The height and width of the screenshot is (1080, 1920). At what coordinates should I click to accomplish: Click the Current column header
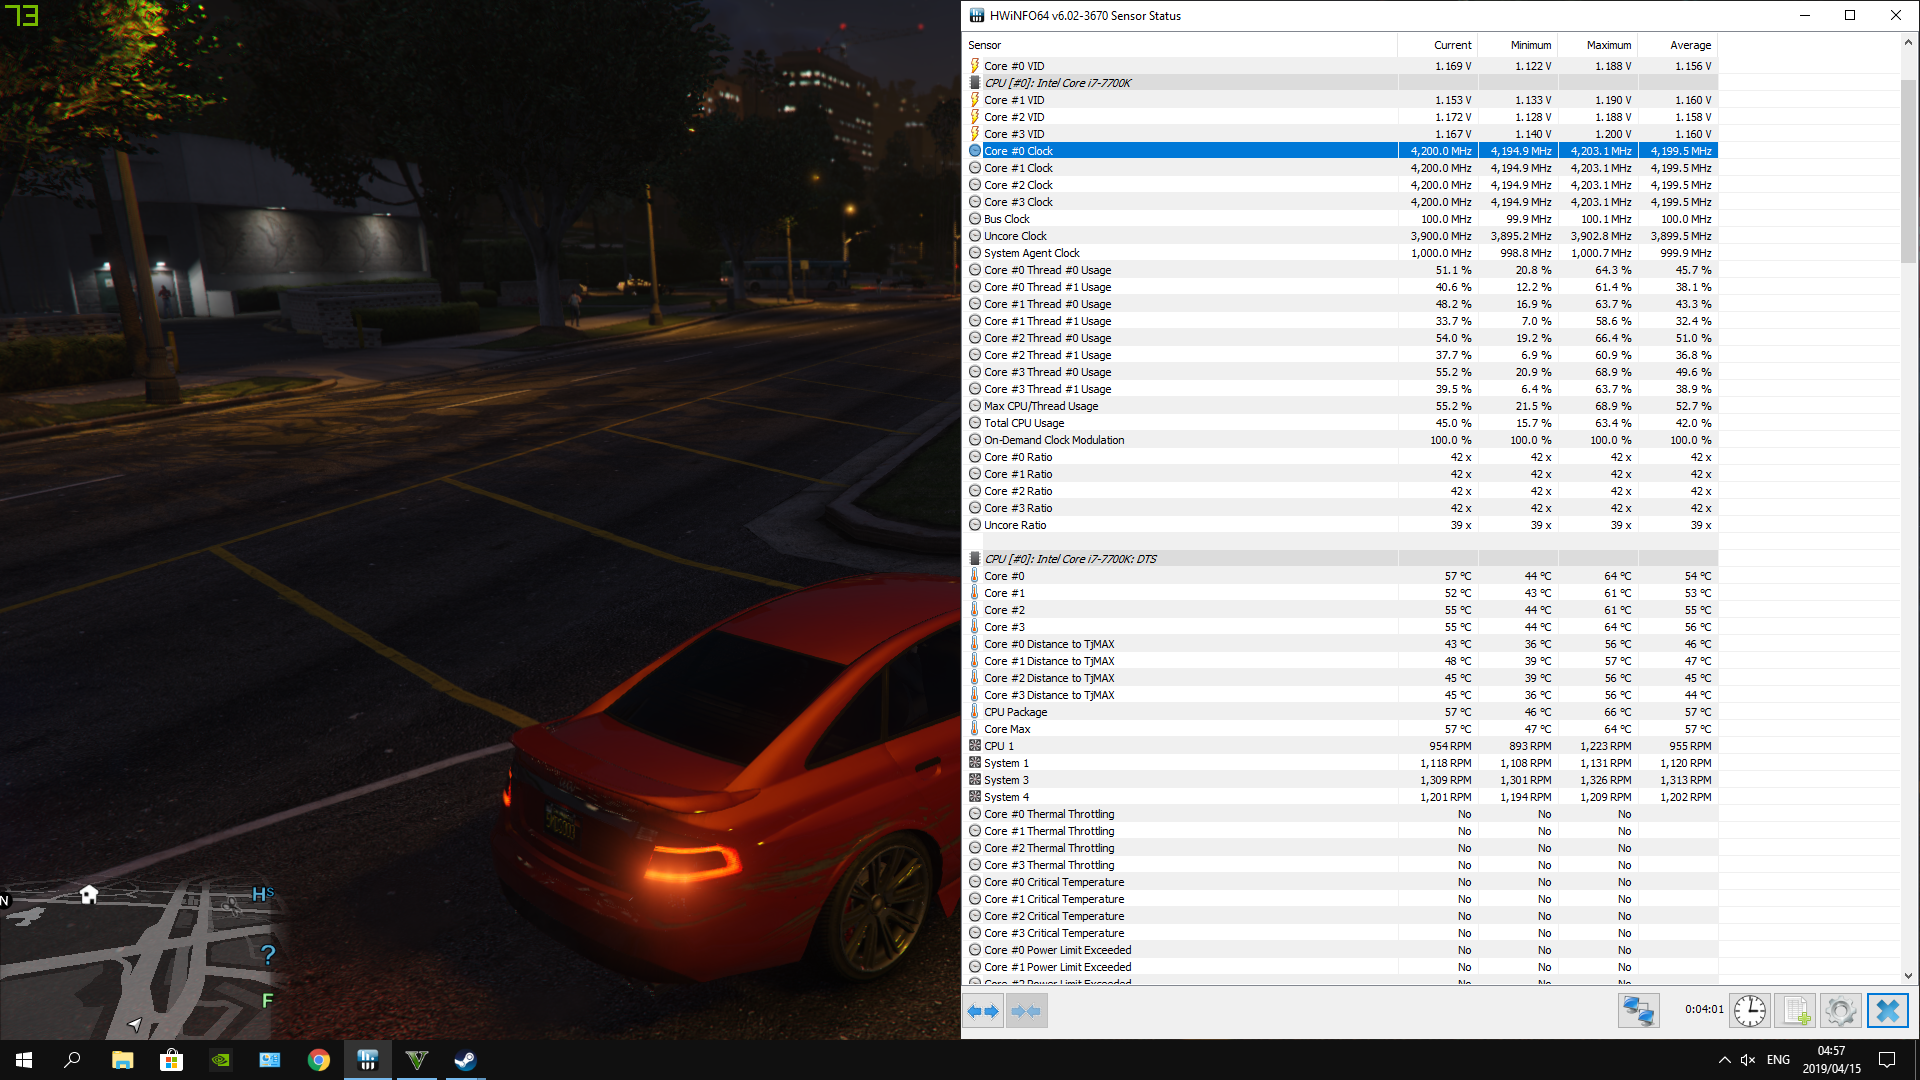pos(1437,45)
